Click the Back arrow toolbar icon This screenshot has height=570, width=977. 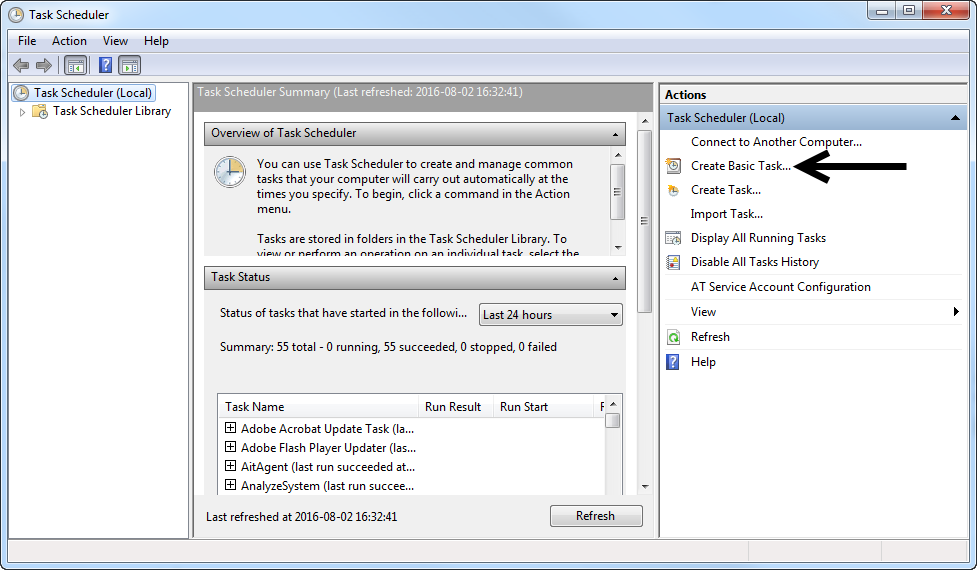pos(21,65)
